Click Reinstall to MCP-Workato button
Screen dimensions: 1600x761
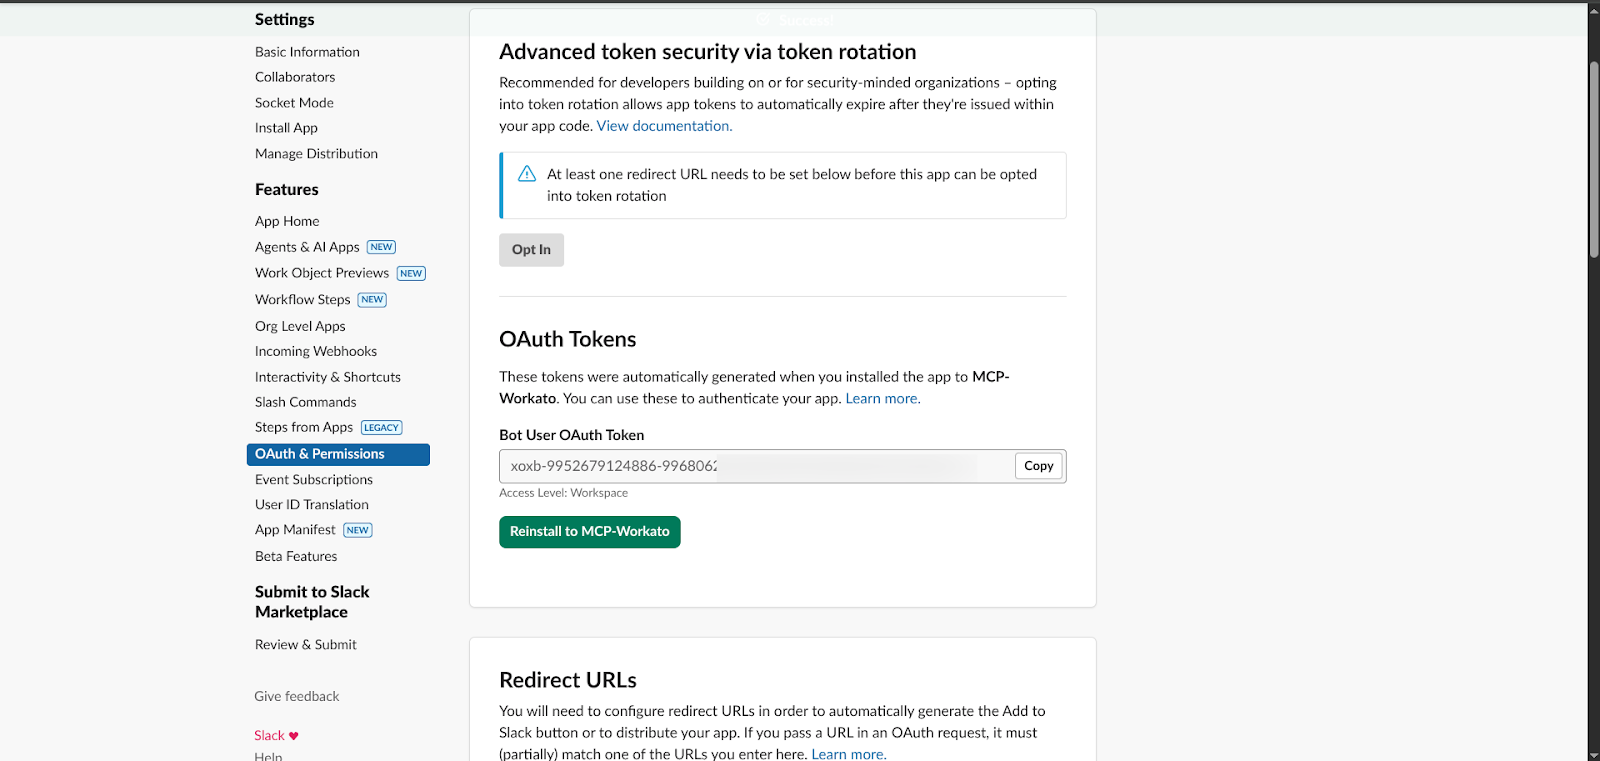pyautogui.click(x=589, y=532)
